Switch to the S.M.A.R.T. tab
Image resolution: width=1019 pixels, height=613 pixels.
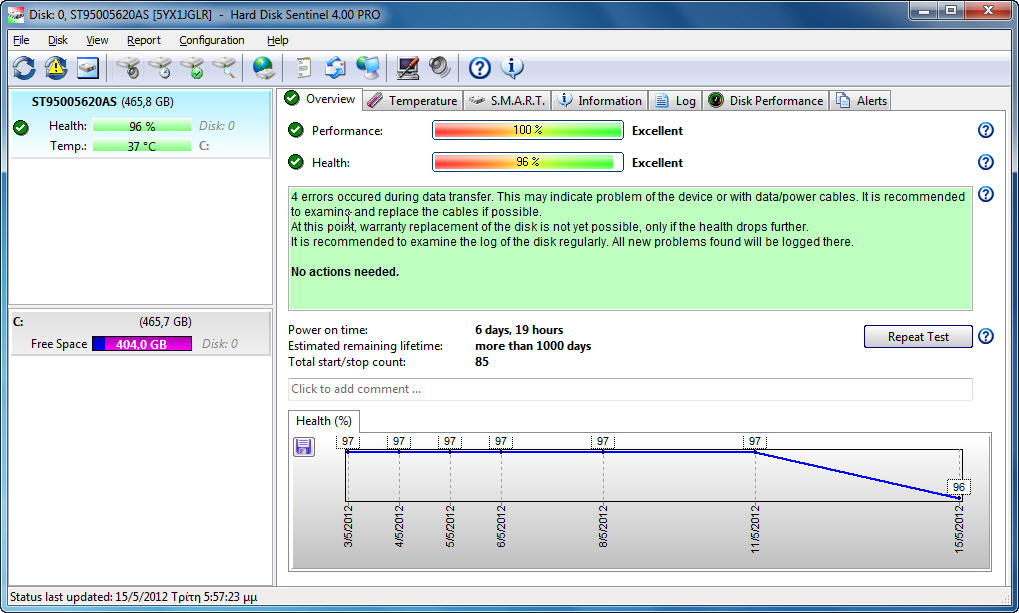(x=508, y=101)
